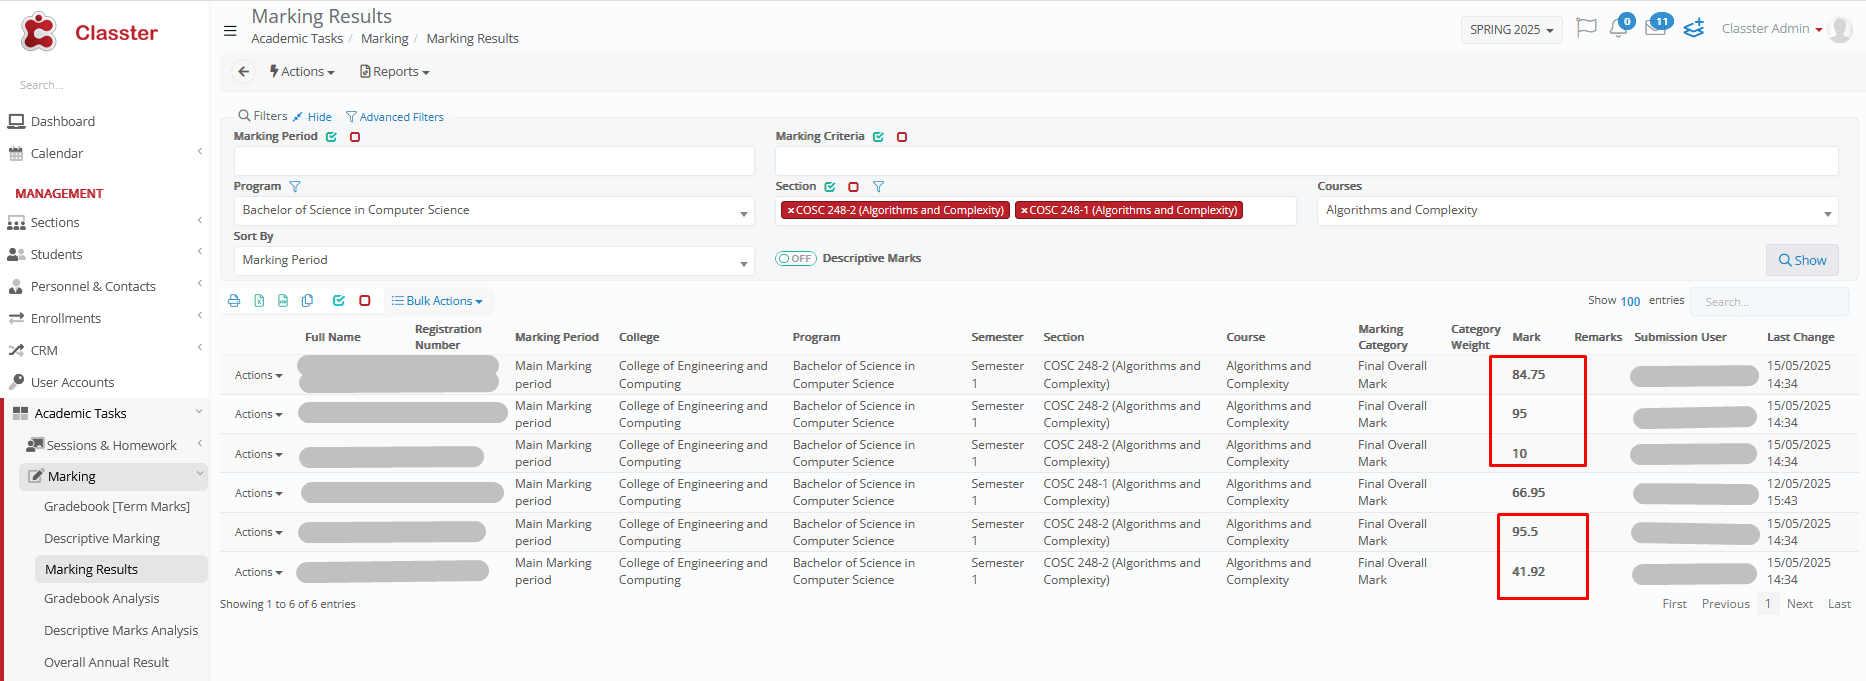
Task: Open the flag notifications icon
Action: pyautogui.click(x=1586, y=28)
